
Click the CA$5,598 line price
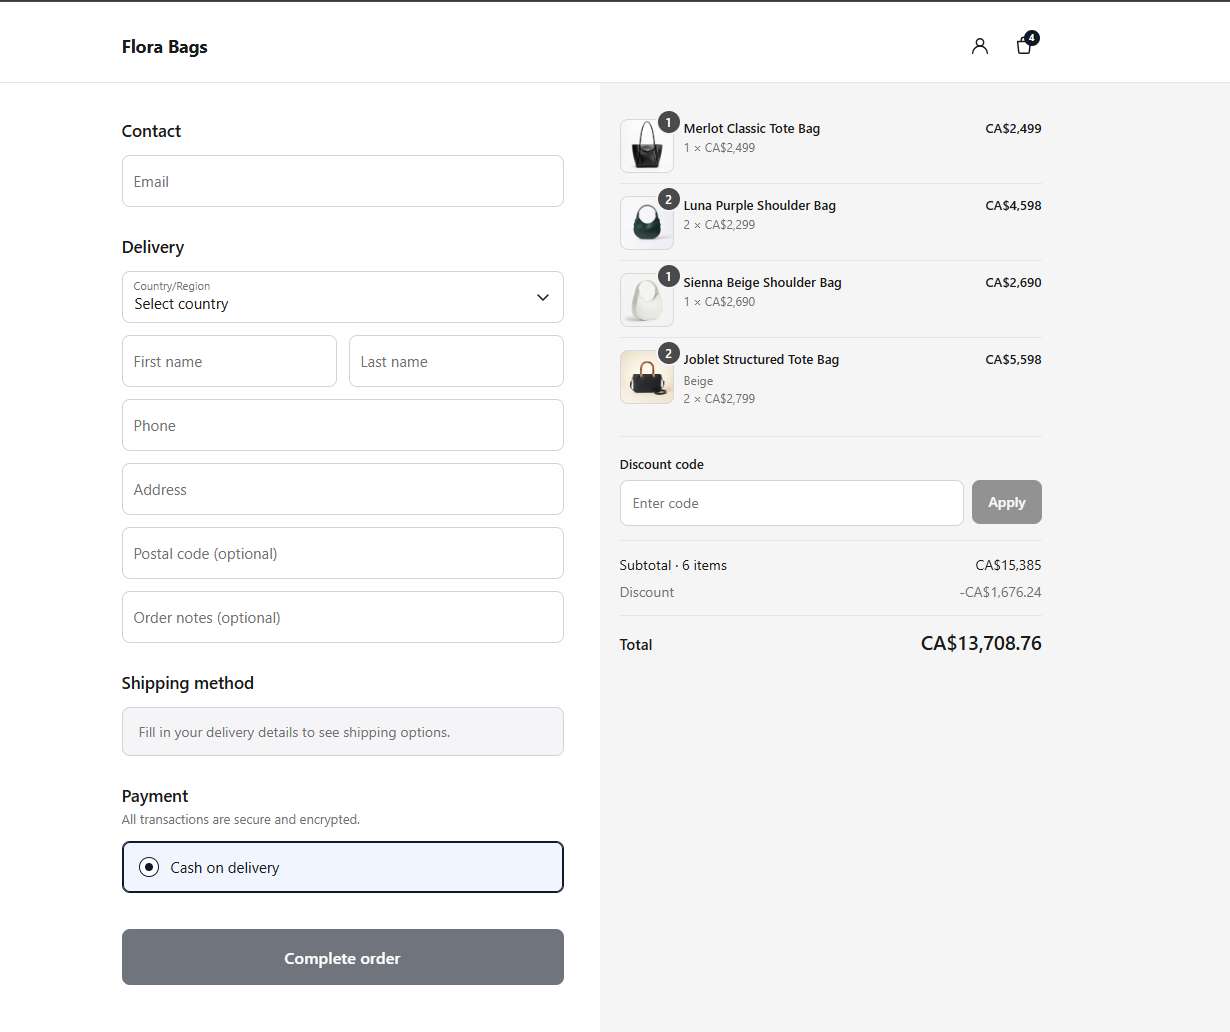click(1013, 359)
